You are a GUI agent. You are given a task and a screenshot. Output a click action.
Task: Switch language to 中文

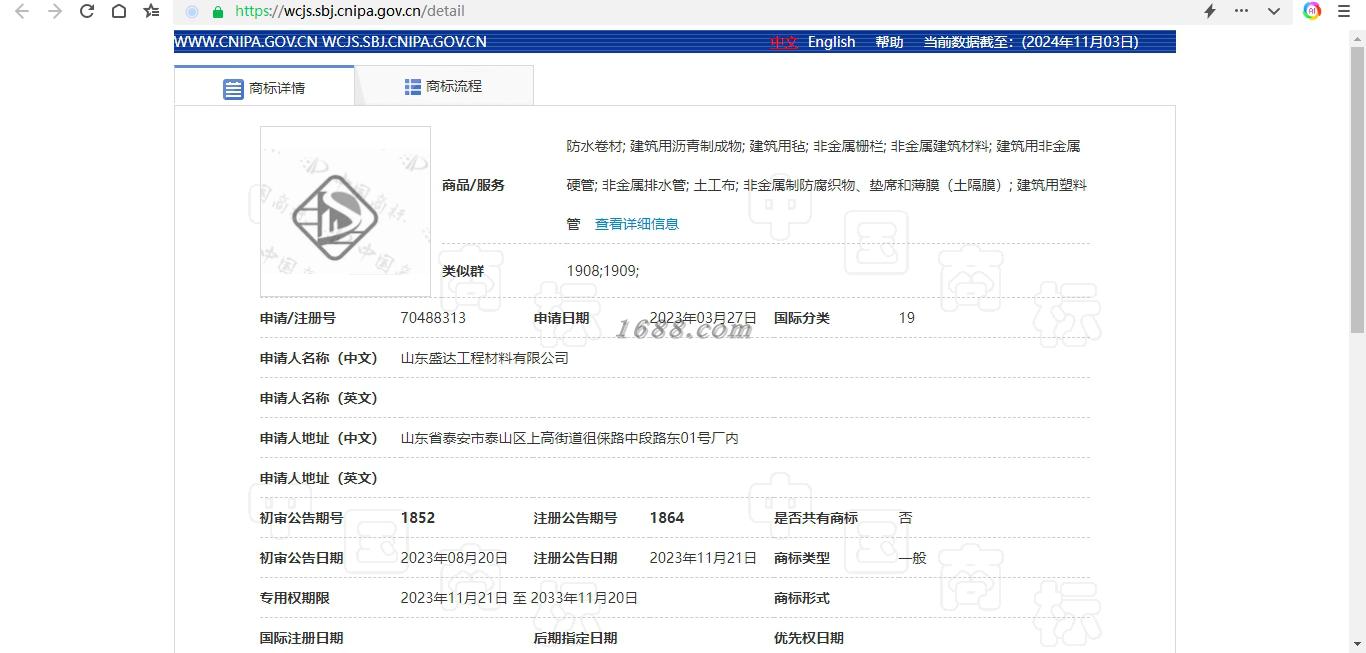[783, 42]
